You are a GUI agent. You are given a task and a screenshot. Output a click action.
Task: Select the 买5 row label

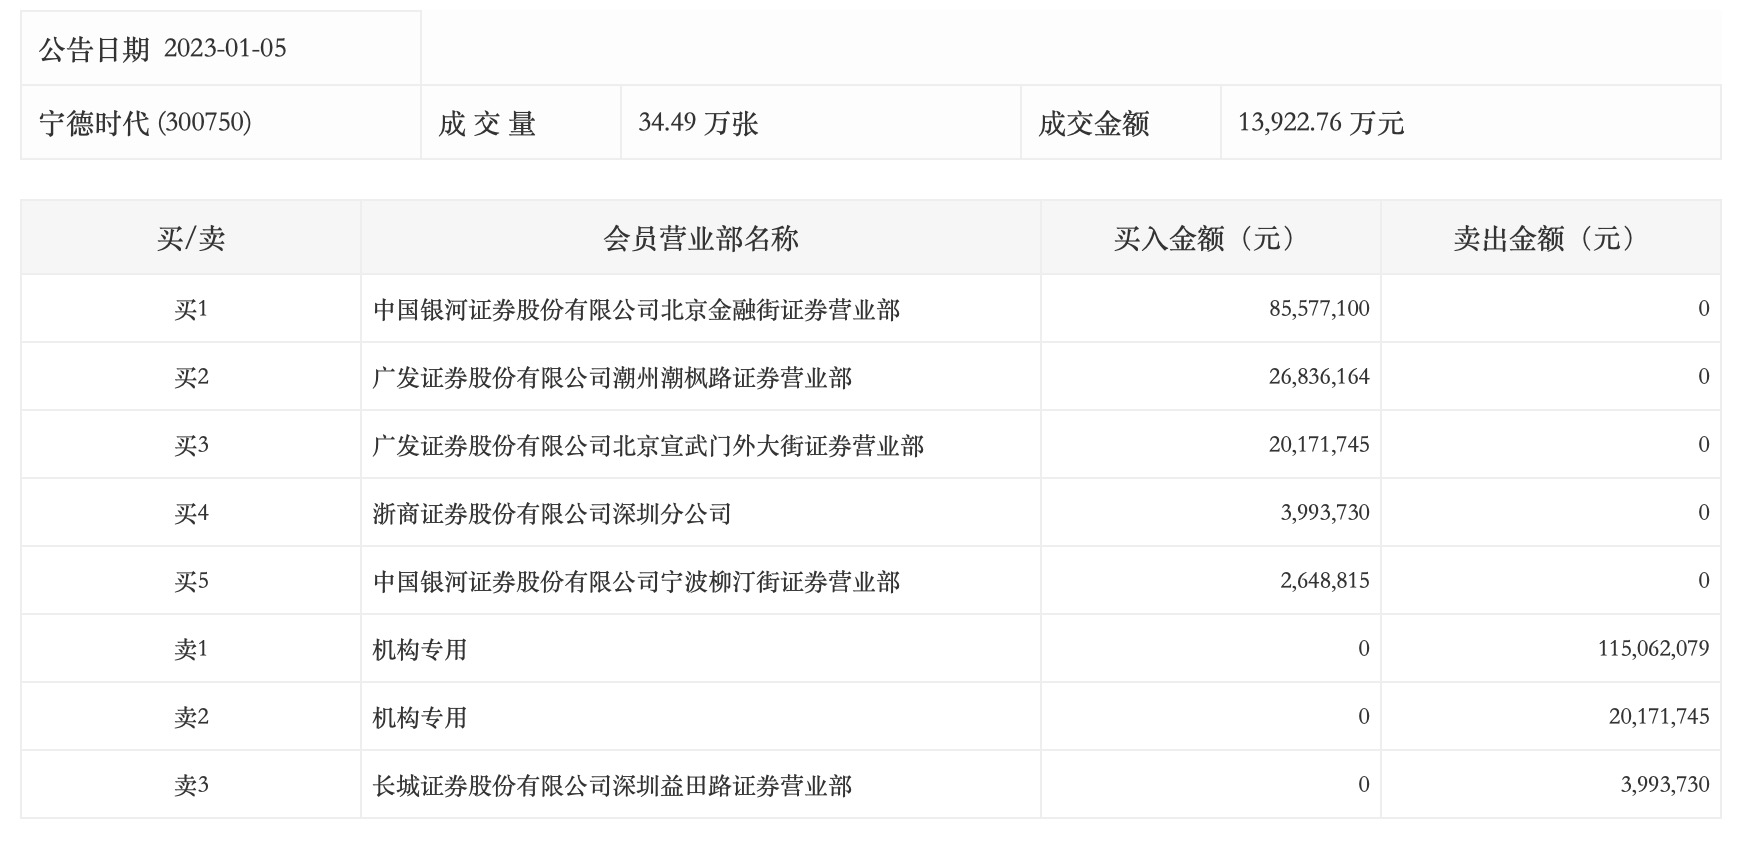pyautogui.click(x=191, y=581)
